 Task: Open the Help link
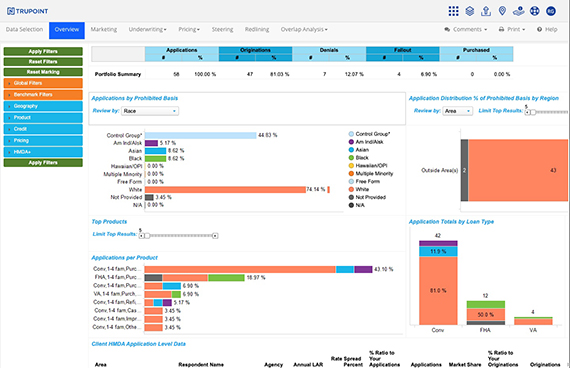[x=547, y=29]
